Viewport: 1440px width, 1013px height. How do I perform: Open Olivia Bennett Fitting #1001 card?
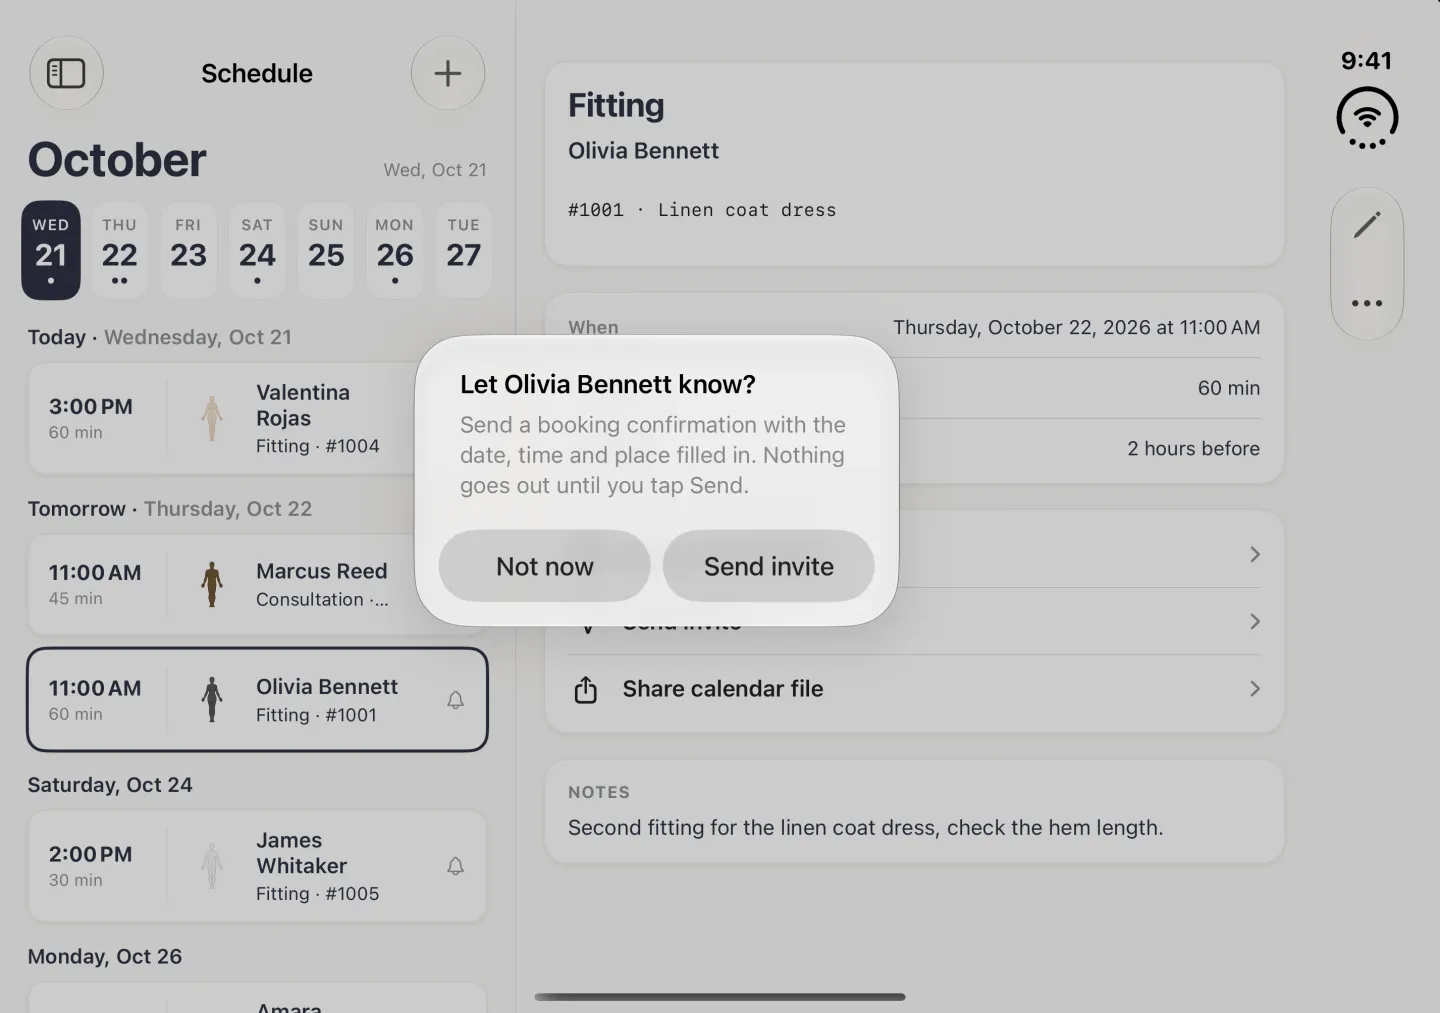click(257, 700)
